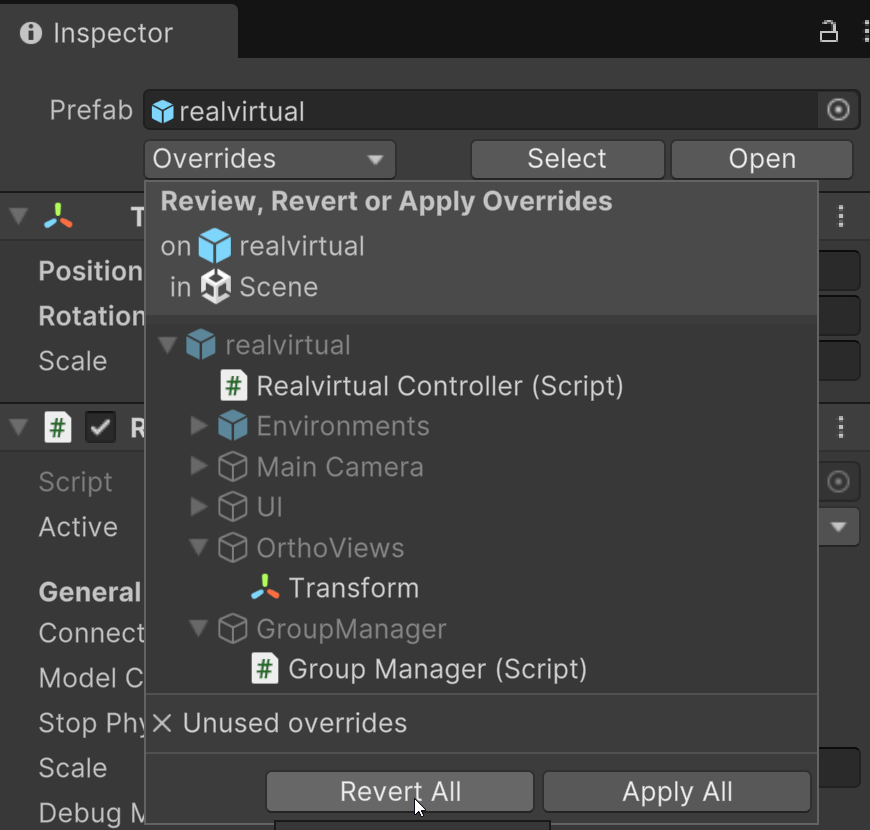Image resolution: width=870 pixels, height=830 pixels.
Task: Open the Transform component options menu
Action: tap(841, 216)
